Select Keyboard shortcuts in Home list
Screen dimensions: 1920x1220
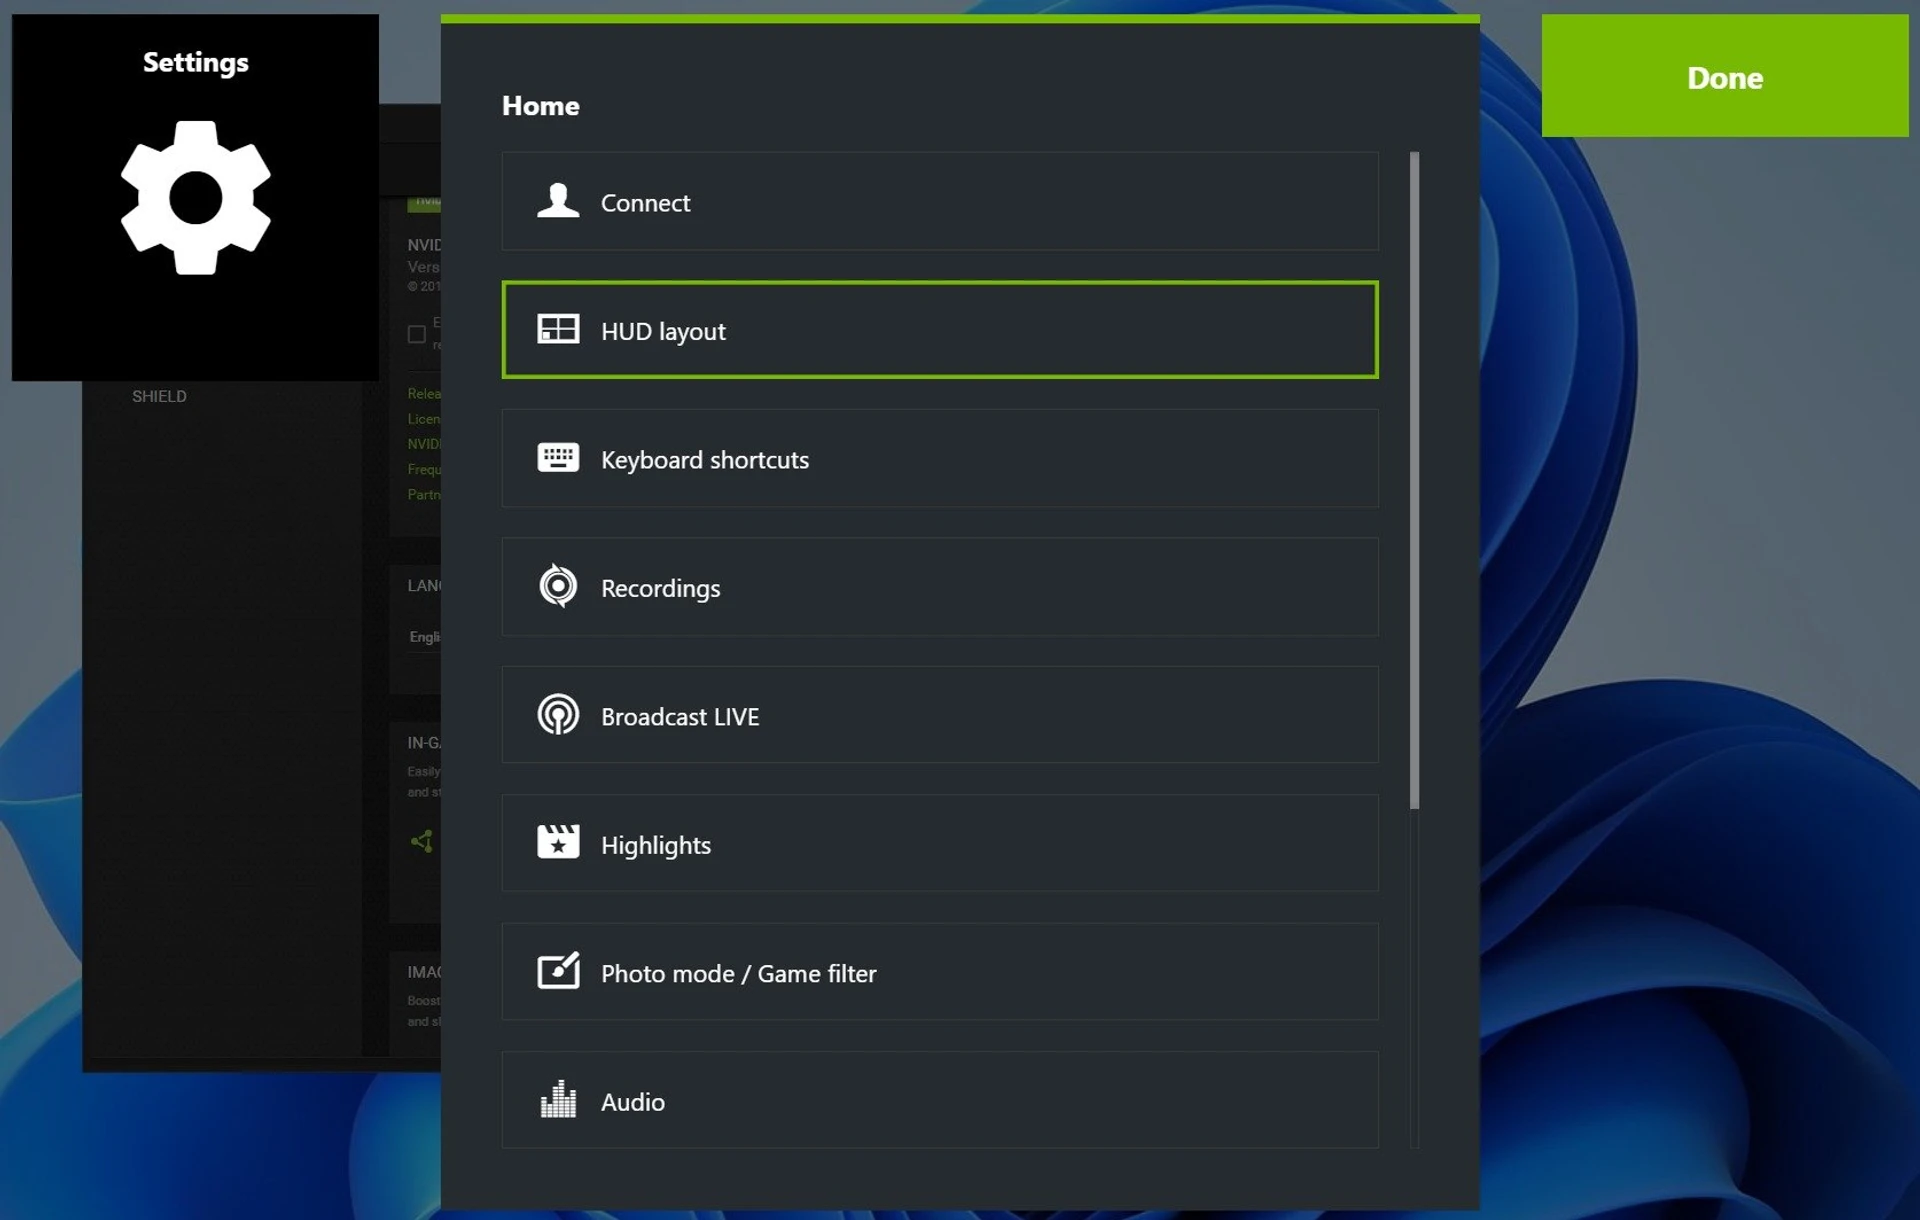coord(940,458)
